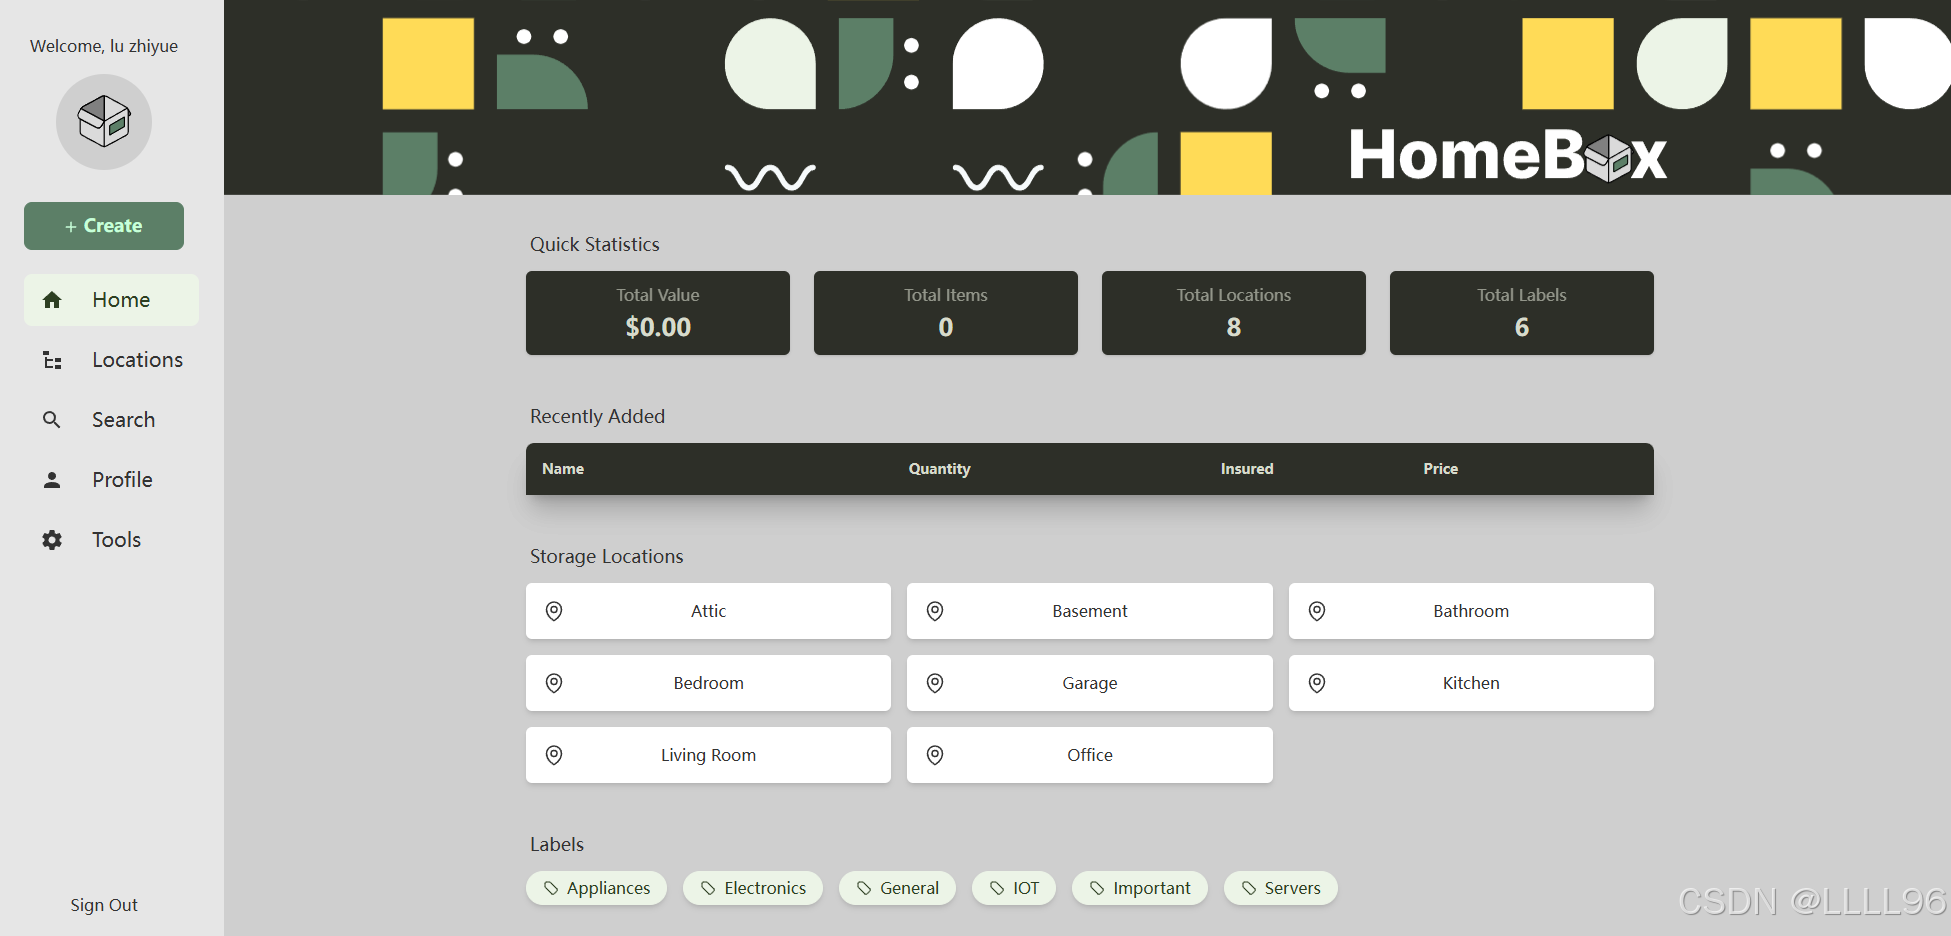Click the green Create button
Viewport: 1951px width, 936px height.
(104, 226)
